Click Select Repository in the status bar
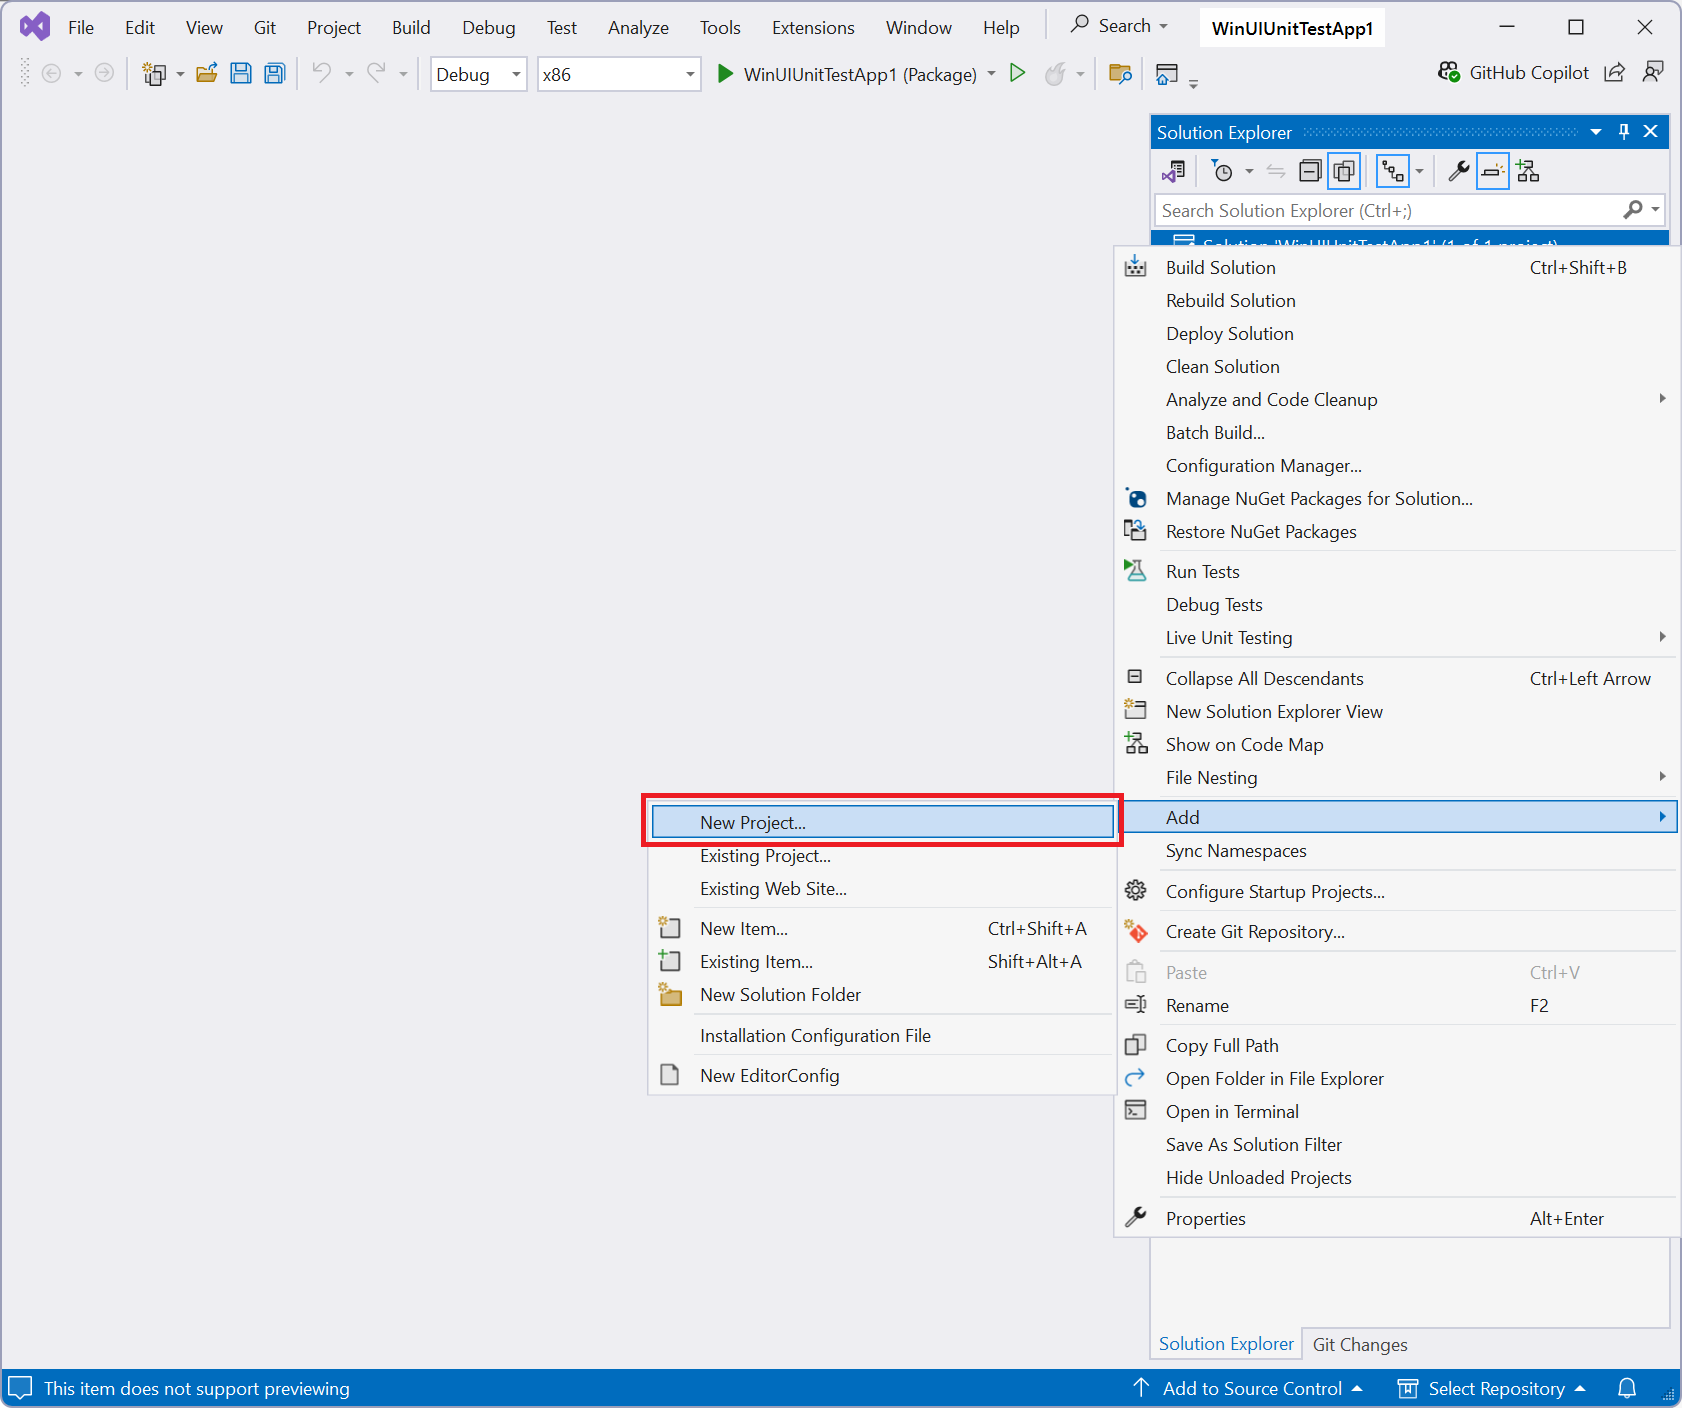1682x1408 pixels. (1495, 1388)
